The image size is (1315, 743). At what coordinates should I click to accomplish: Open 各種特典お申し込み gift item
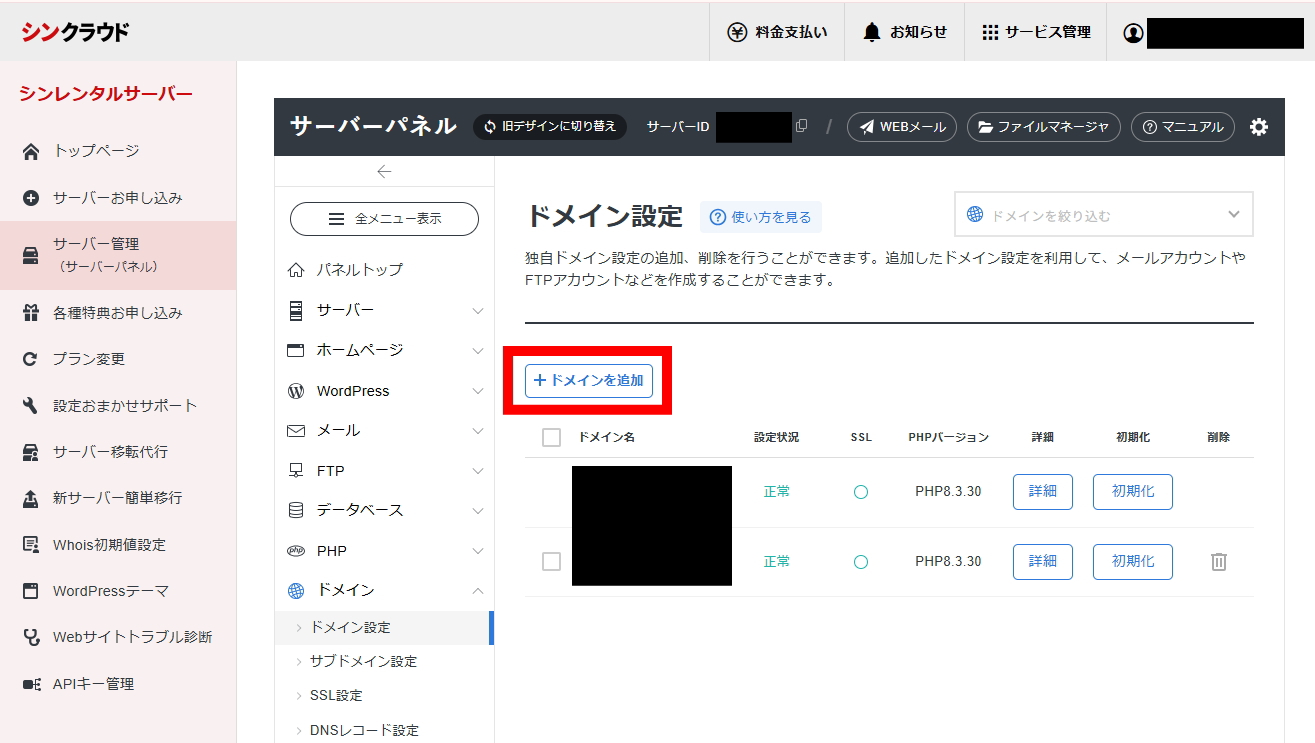[x=118, y=313]
